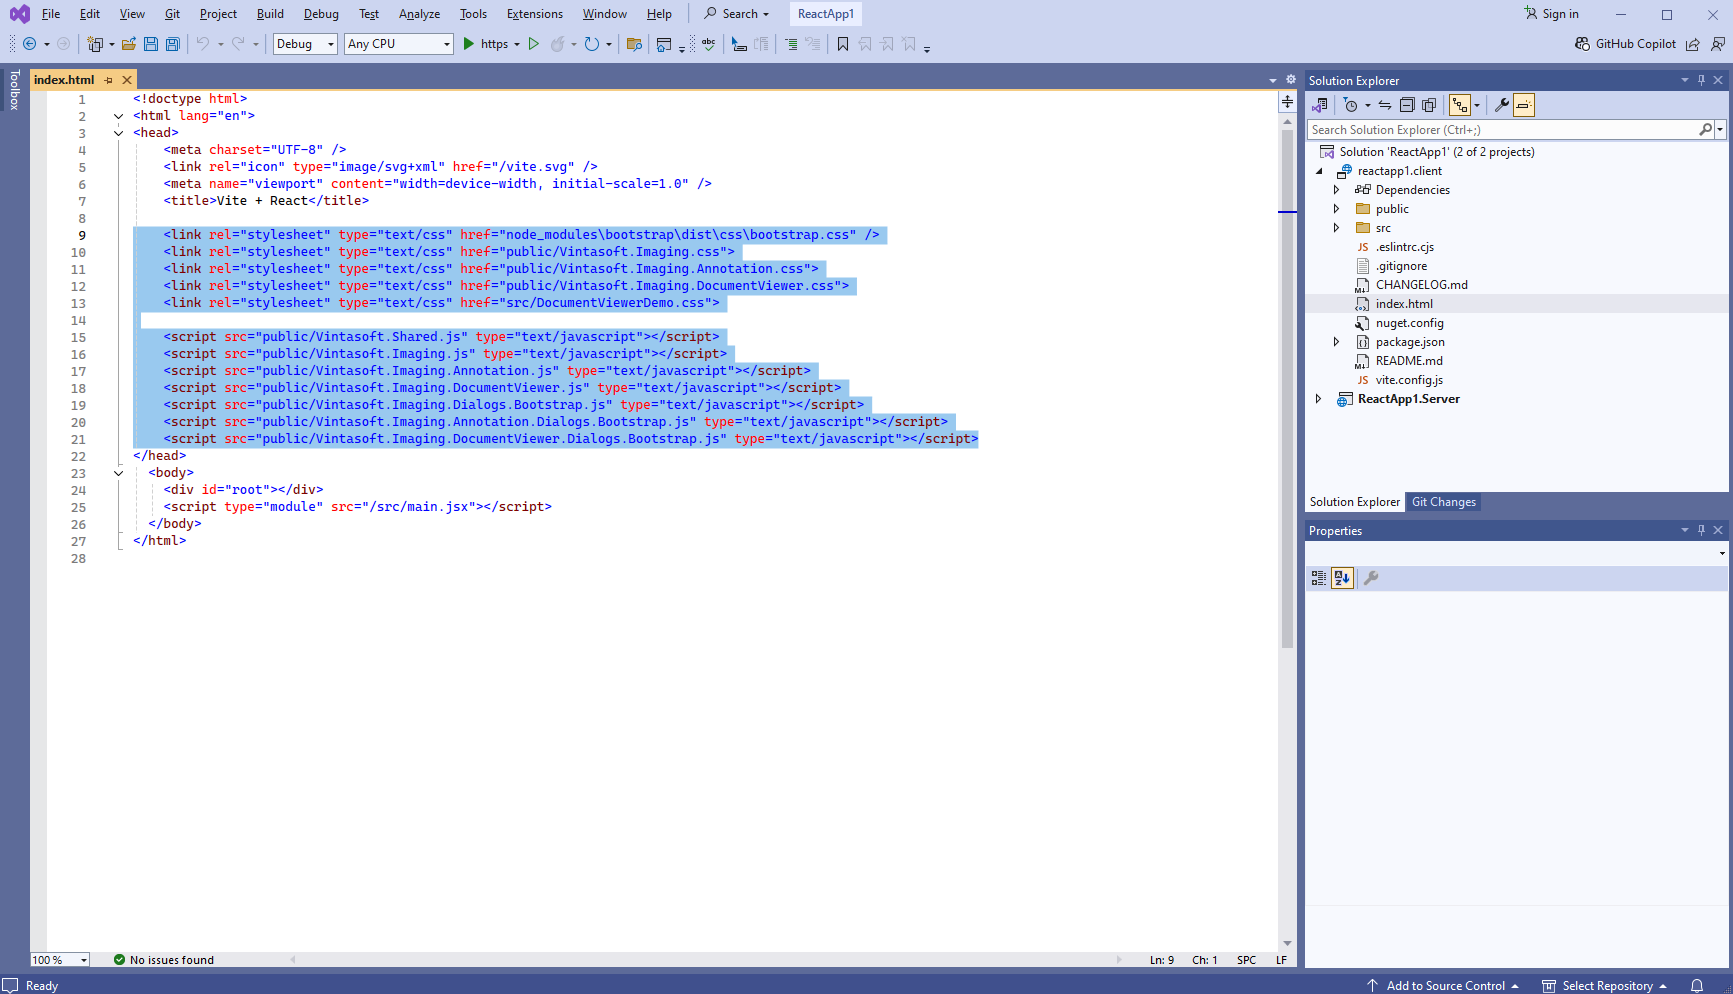Expand the Dependencies node
The height and width of the screenshot is (994, 1733).
[1336, 190]
